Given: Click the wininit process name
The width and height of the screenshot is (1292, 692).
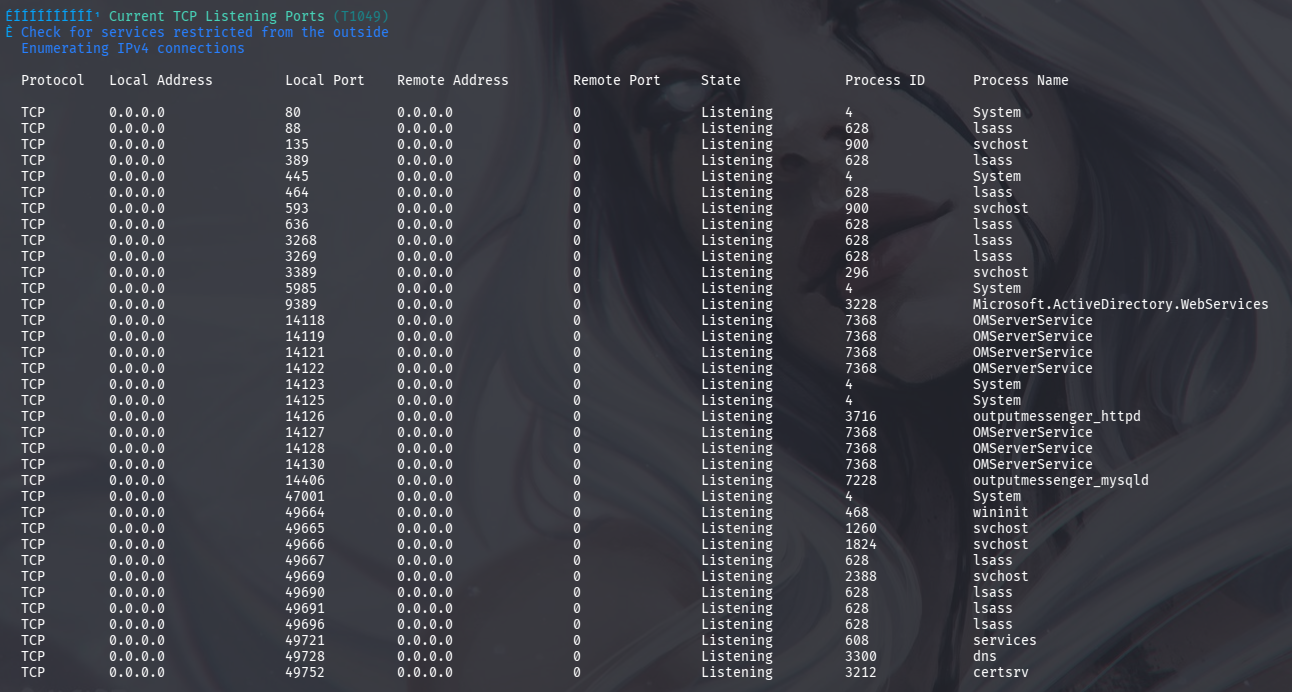Looking at the screenshot, I should tap(1001, 512).
